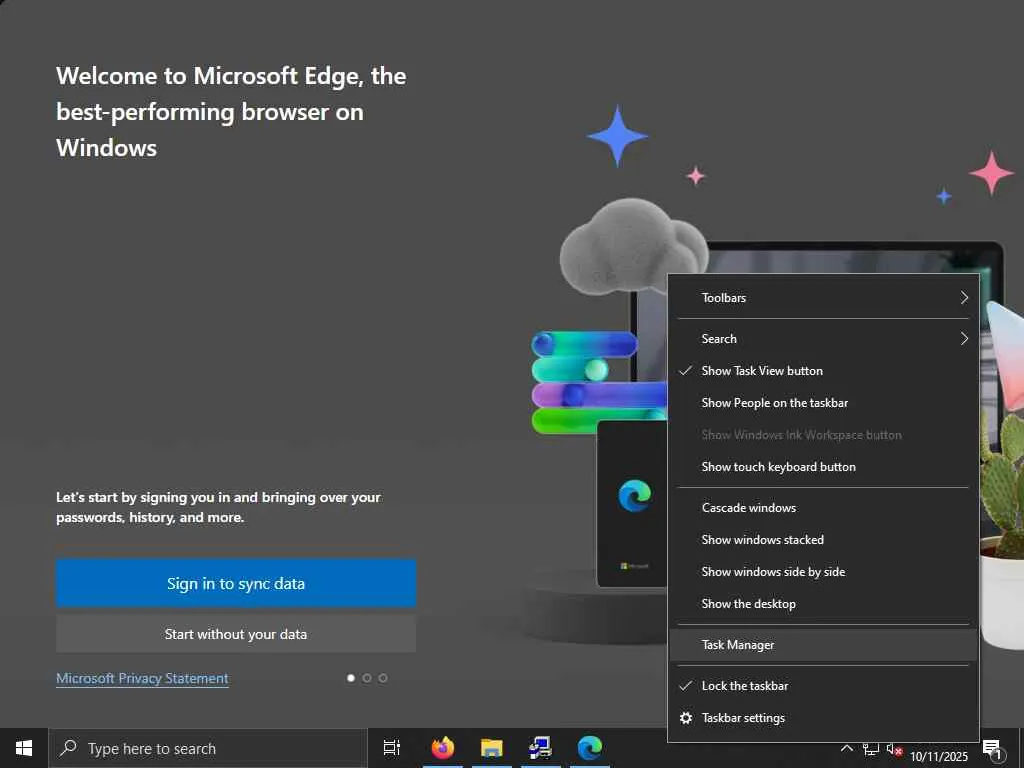This screenshot has width=1024, height=768.
Task: Choose Show windows stacked
Action: click(x=824, y=540)
